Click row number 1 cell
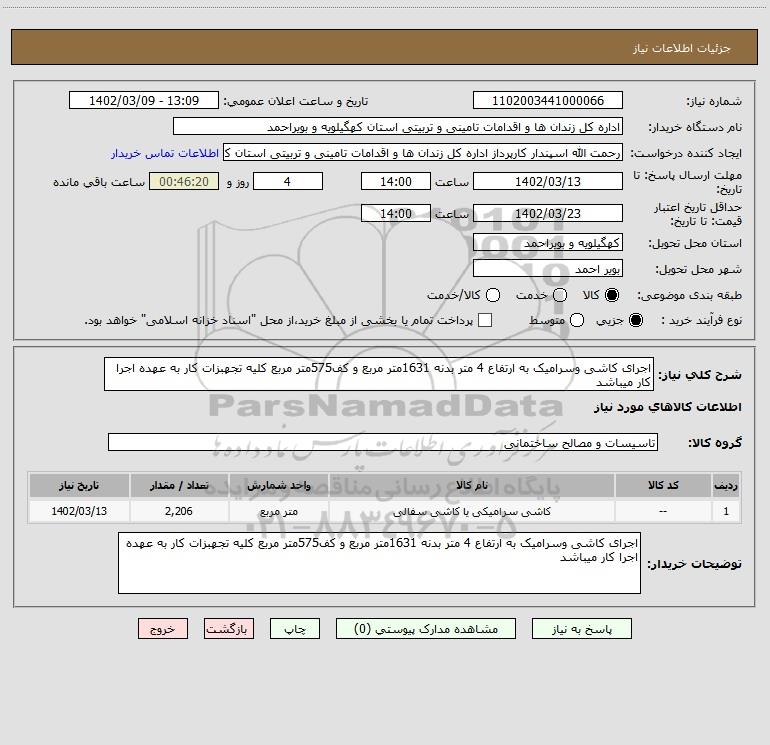770x745 pixels. (x=726, y=511)
